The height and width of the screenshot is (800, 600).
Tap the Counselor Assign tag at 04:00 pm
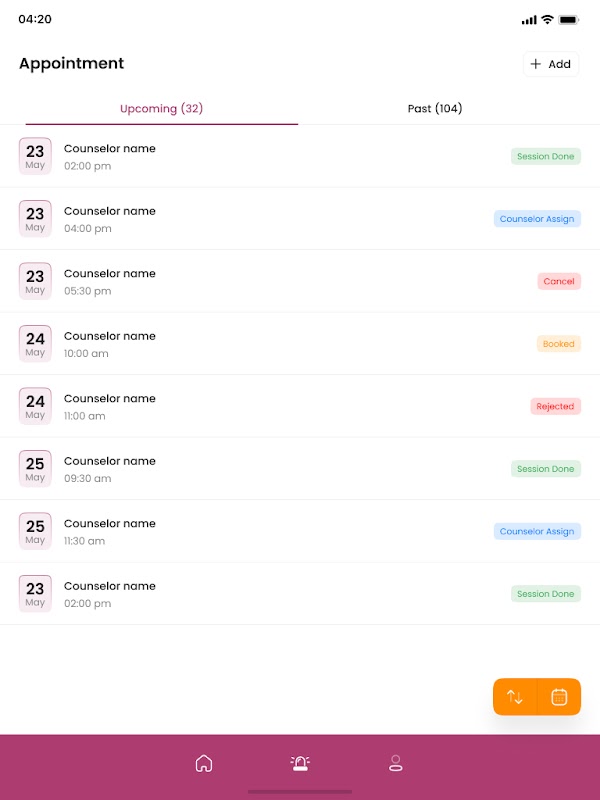537,219
